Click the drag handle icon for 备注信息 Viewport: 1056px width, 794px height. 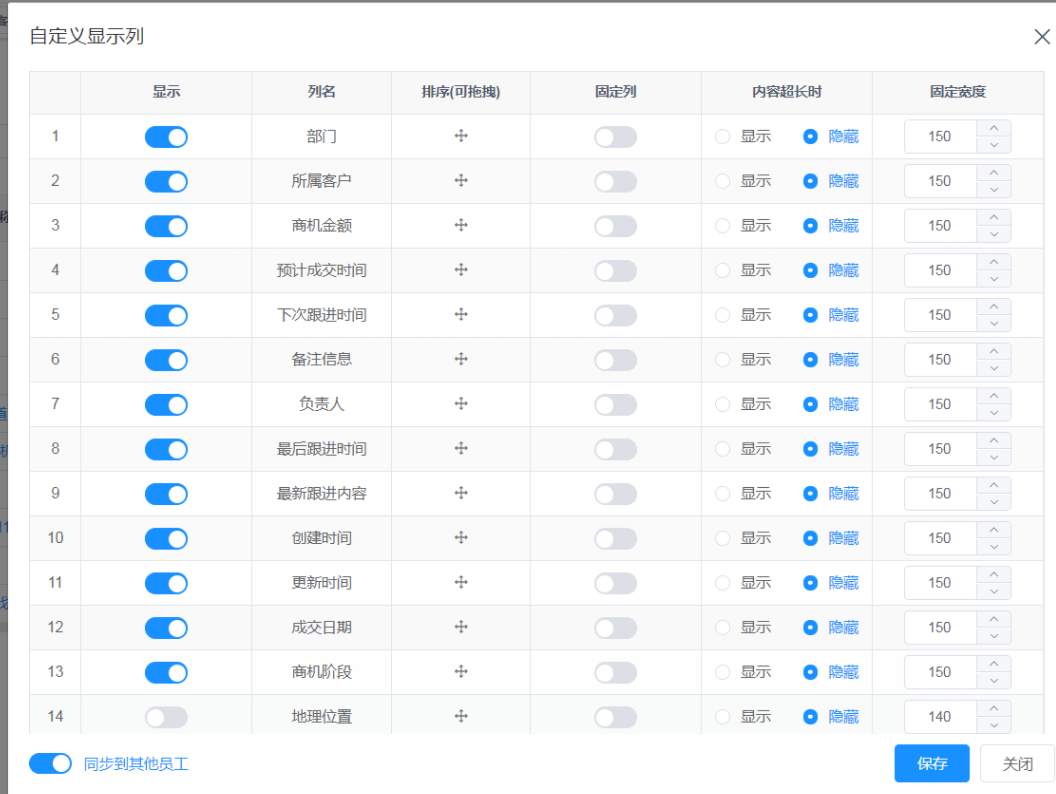click(460, 359)
